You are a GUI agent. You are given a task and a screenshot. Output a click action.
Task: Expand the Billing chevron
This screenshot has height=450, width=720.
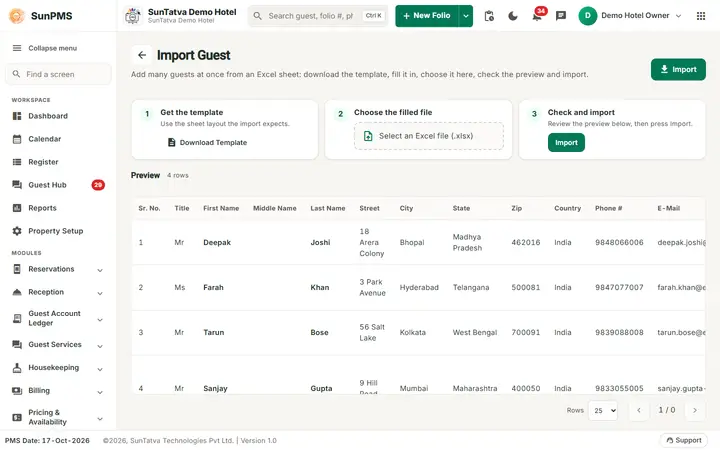pos(100,392)
